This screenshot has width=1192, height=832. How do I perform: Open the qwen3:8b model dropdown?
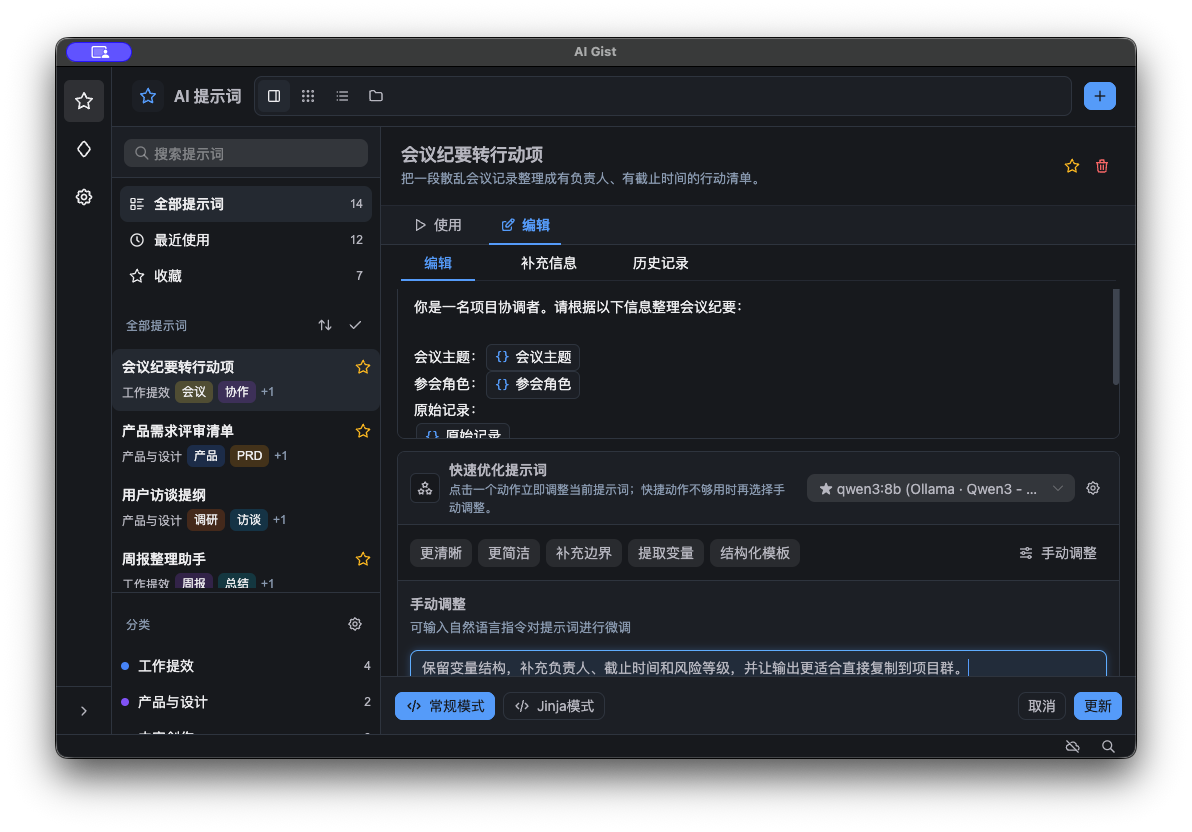[940, 489]
